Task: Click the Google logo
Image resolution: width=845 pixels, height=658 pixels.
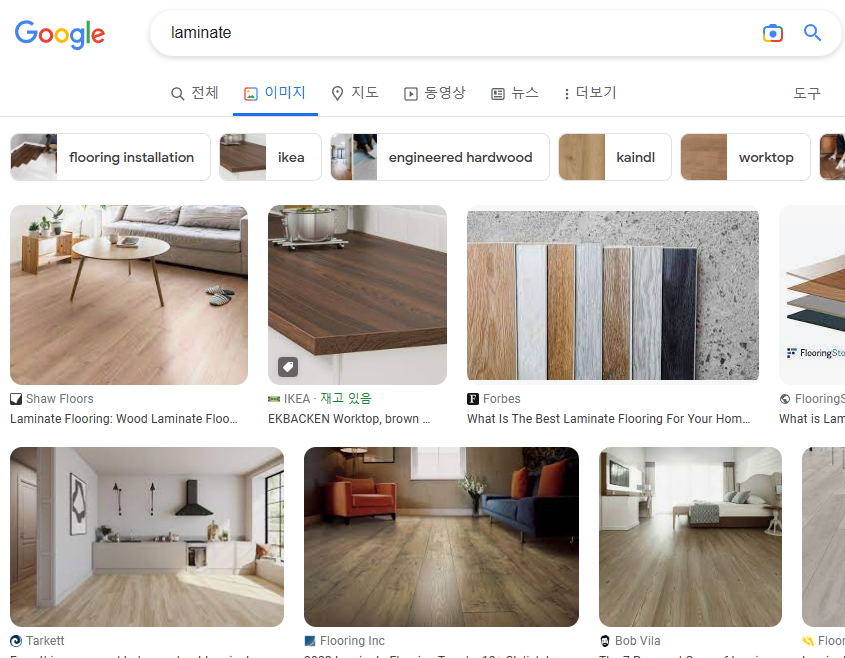Action: pyautogui.click(x=60, y=34)
